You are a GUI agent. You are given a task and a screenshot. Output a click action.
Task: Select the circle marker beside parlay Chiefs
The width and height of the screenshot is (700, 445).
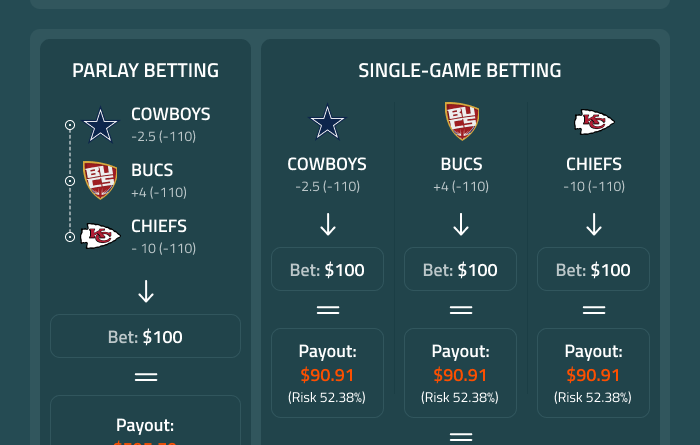coord(70,237)
